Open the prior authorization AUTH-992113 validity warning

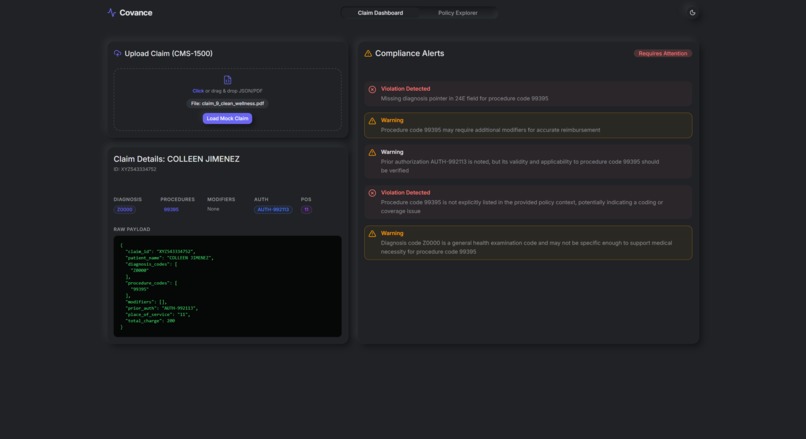pos(528,161)
